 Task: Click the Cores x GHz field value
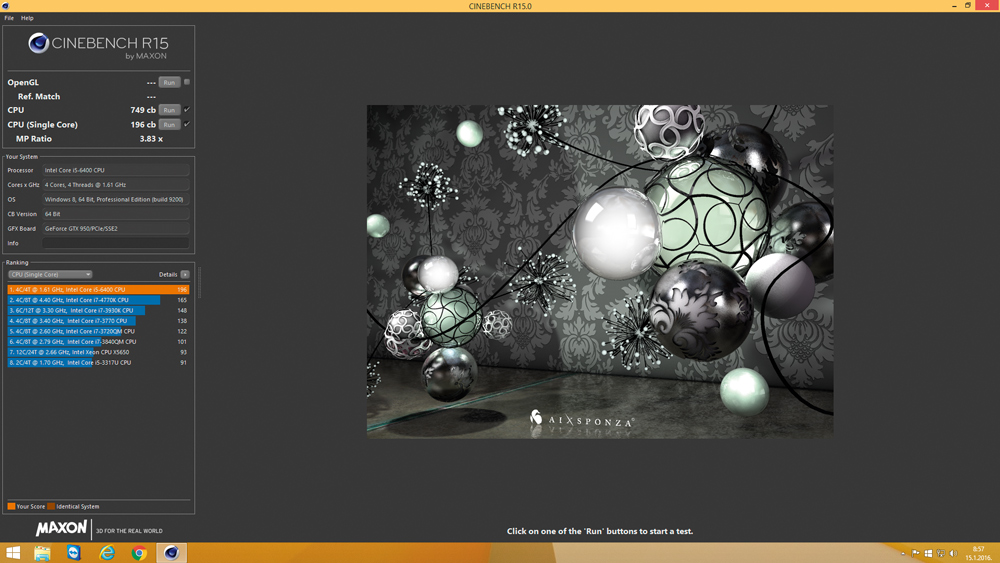click(115, 185)
